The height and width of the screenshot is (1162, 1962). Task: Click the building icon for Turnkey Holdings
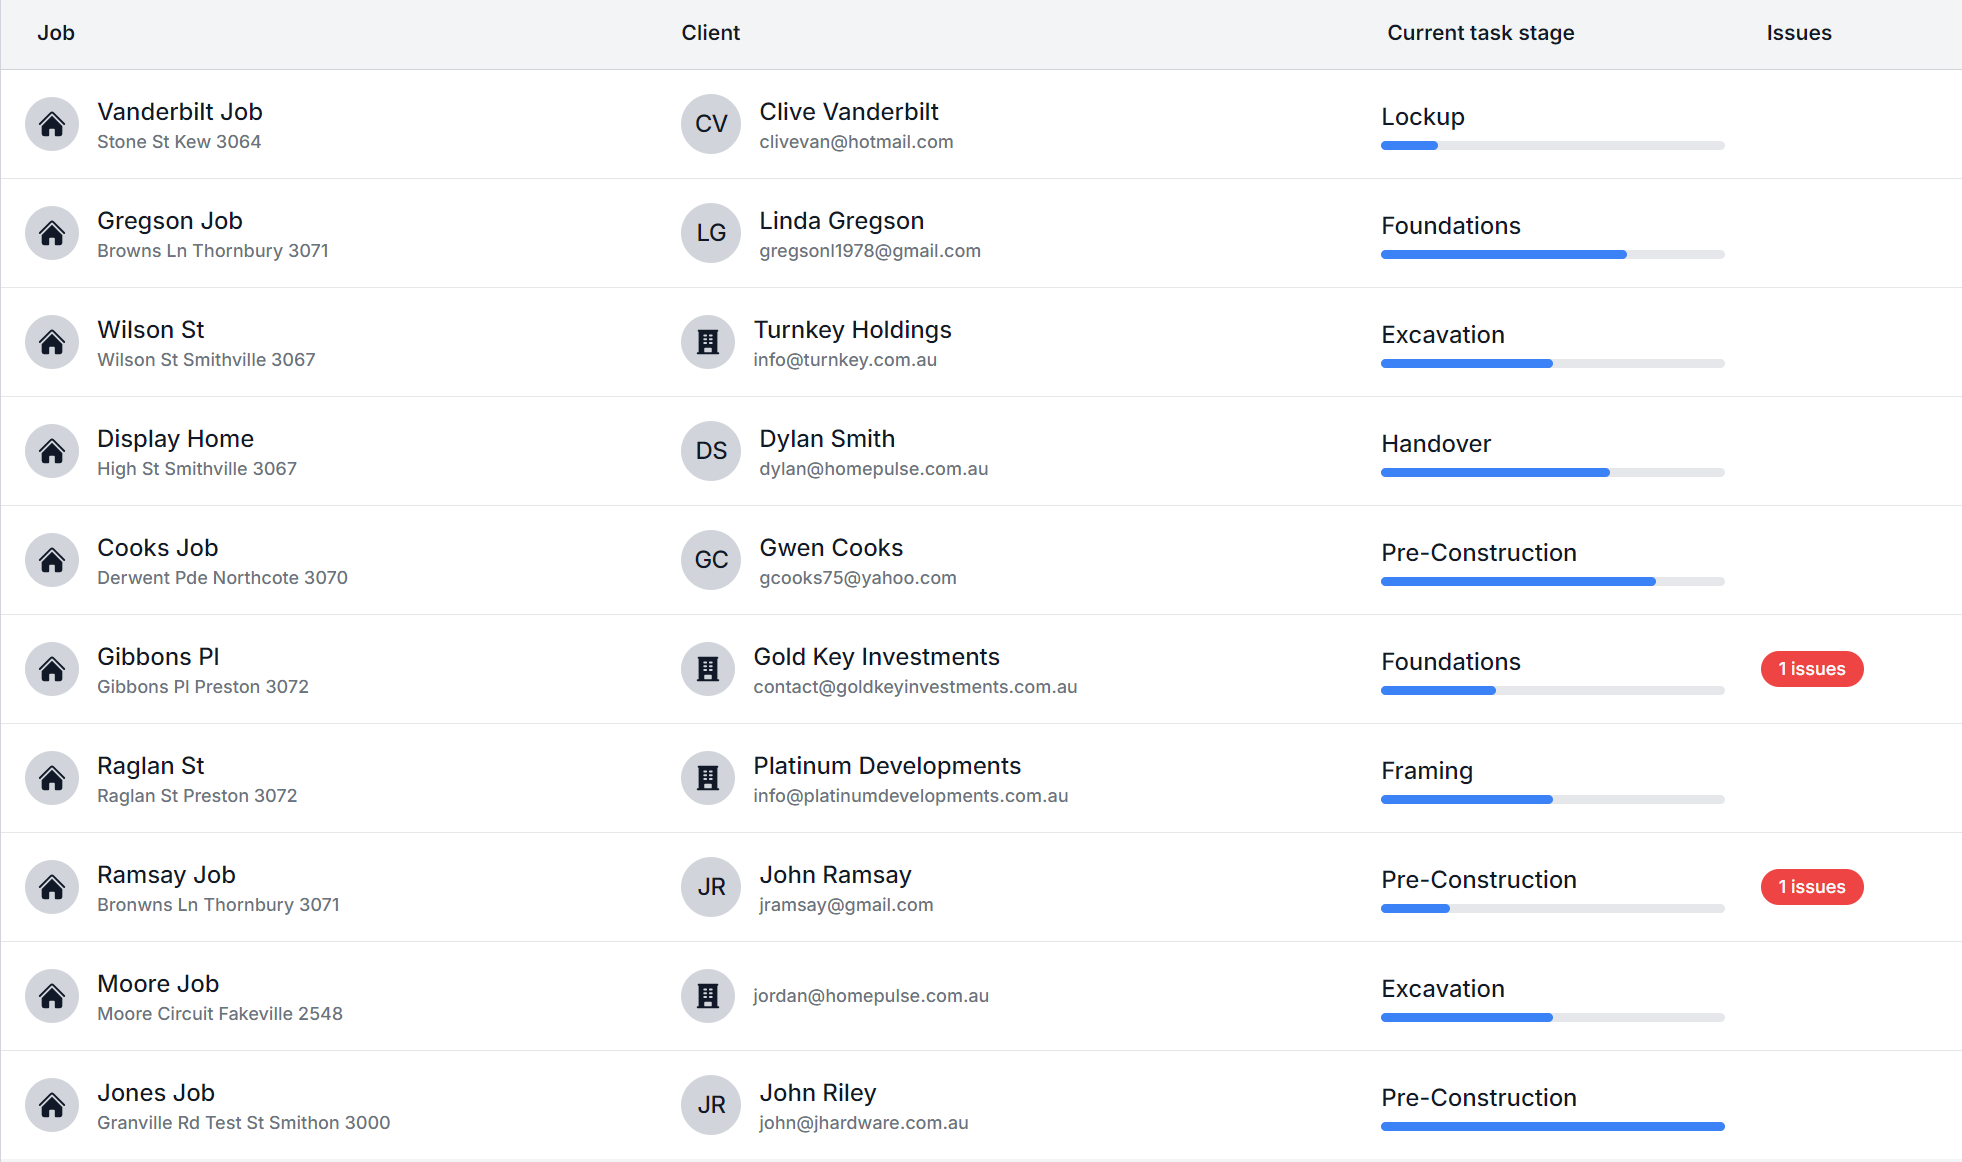click(x=708, y=342)
